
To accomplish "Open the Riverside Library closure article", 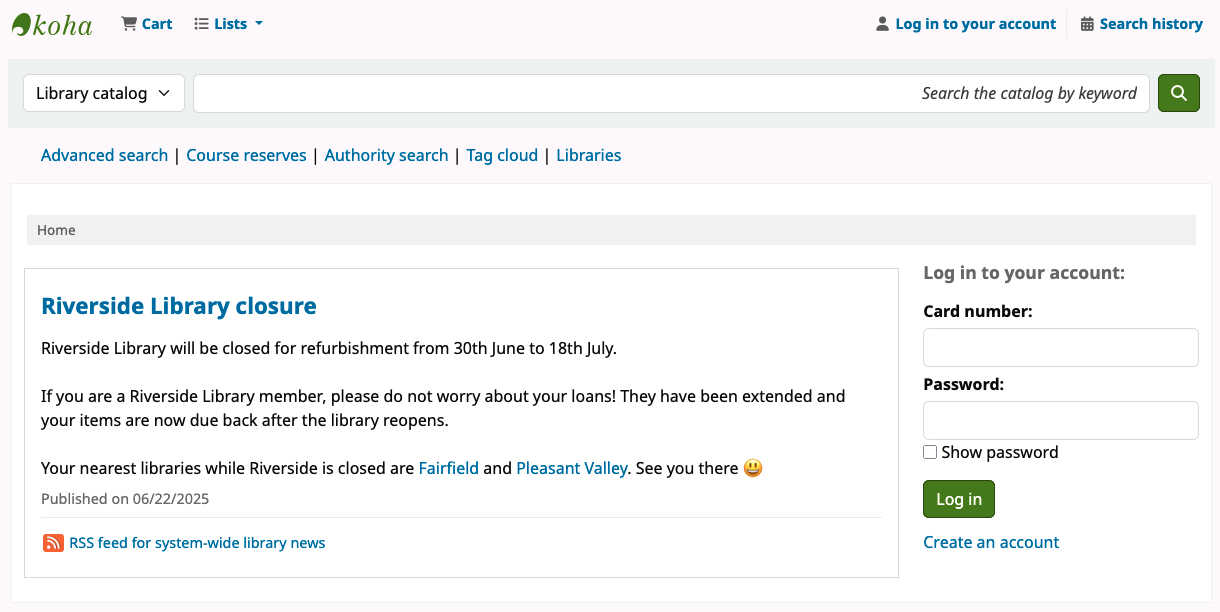I will pos(179,306).
